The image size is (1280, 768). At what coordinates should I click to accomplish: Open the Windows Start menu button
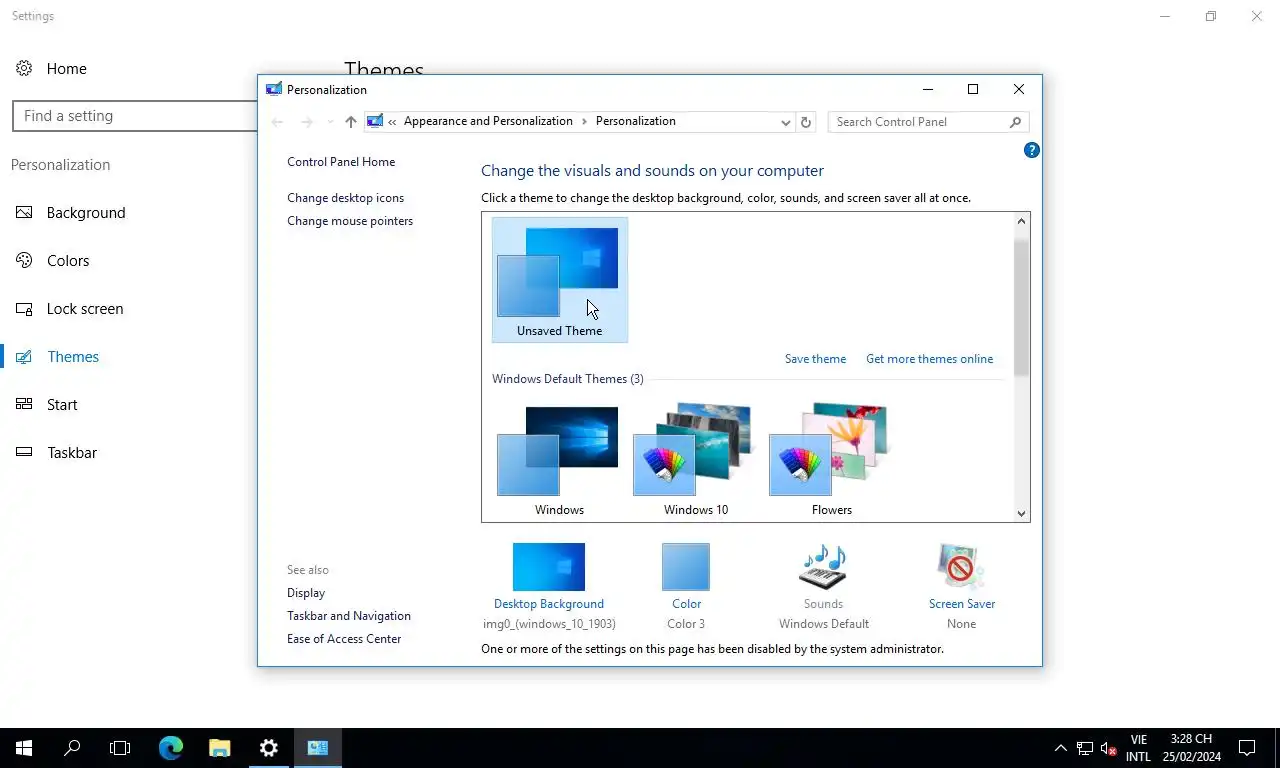[24, 748]
